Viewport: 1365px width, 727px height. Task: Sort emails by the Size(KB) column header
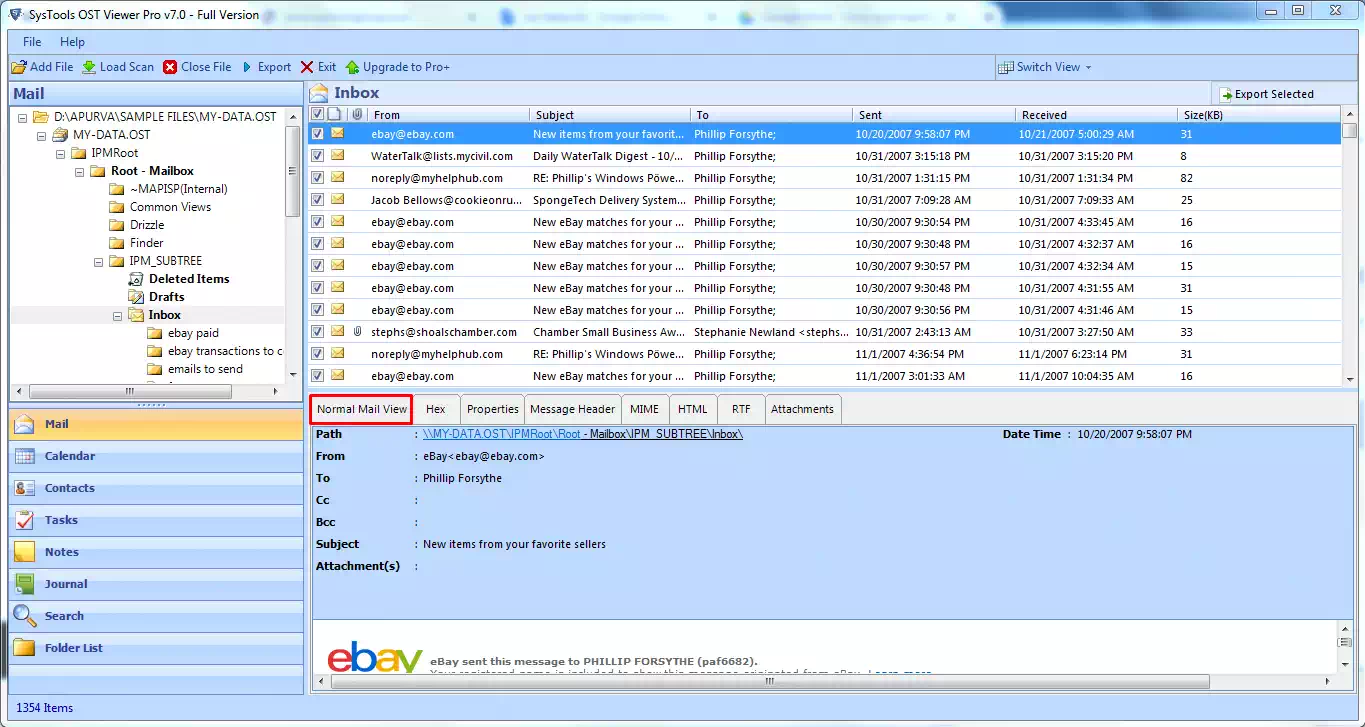pyautogui.click(x=1259, y=115)
